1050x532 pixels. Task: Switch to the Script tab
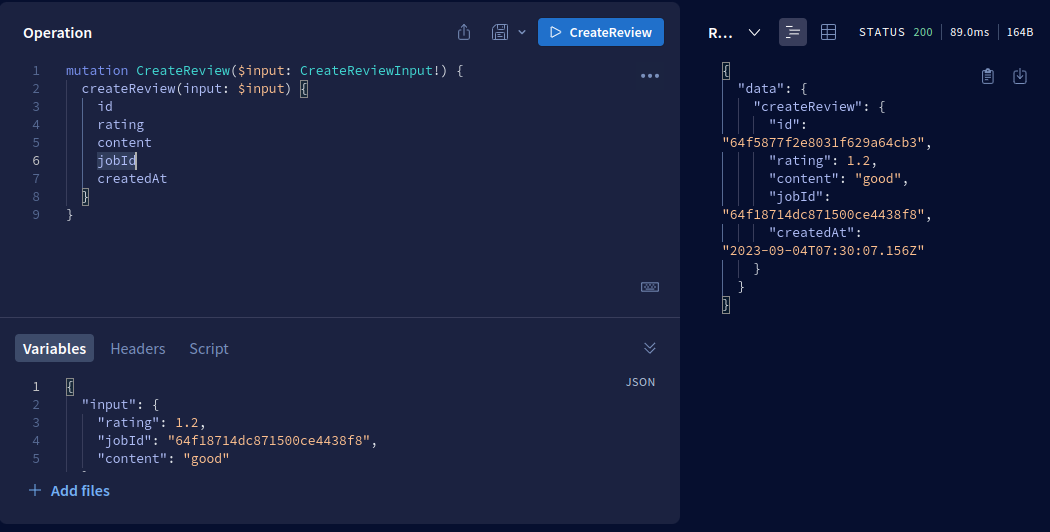(x=209, y=348)
